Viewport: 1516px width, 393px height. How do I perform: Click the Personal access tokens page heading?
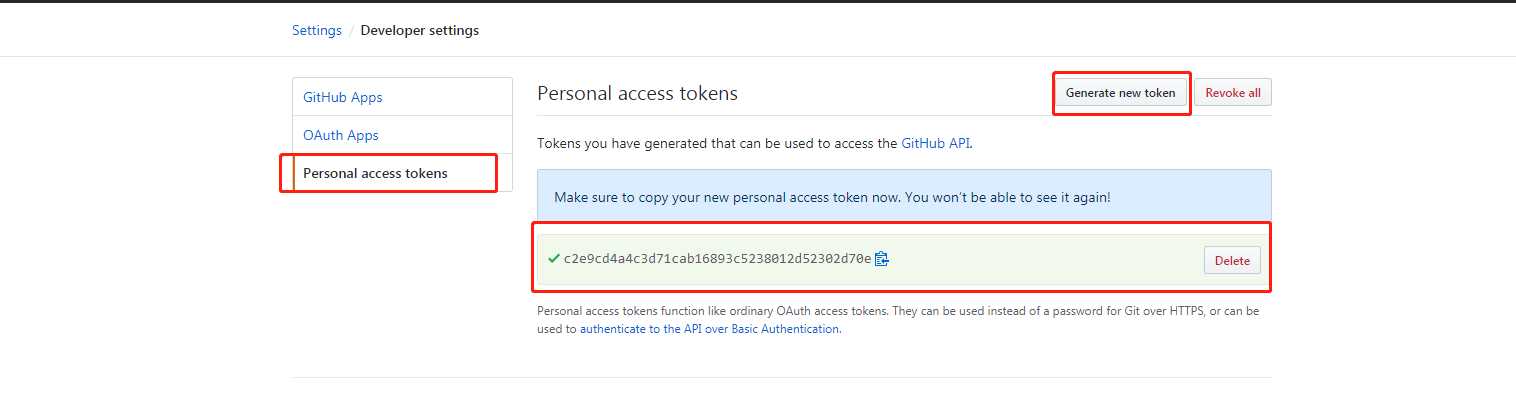tap(637, 93)
